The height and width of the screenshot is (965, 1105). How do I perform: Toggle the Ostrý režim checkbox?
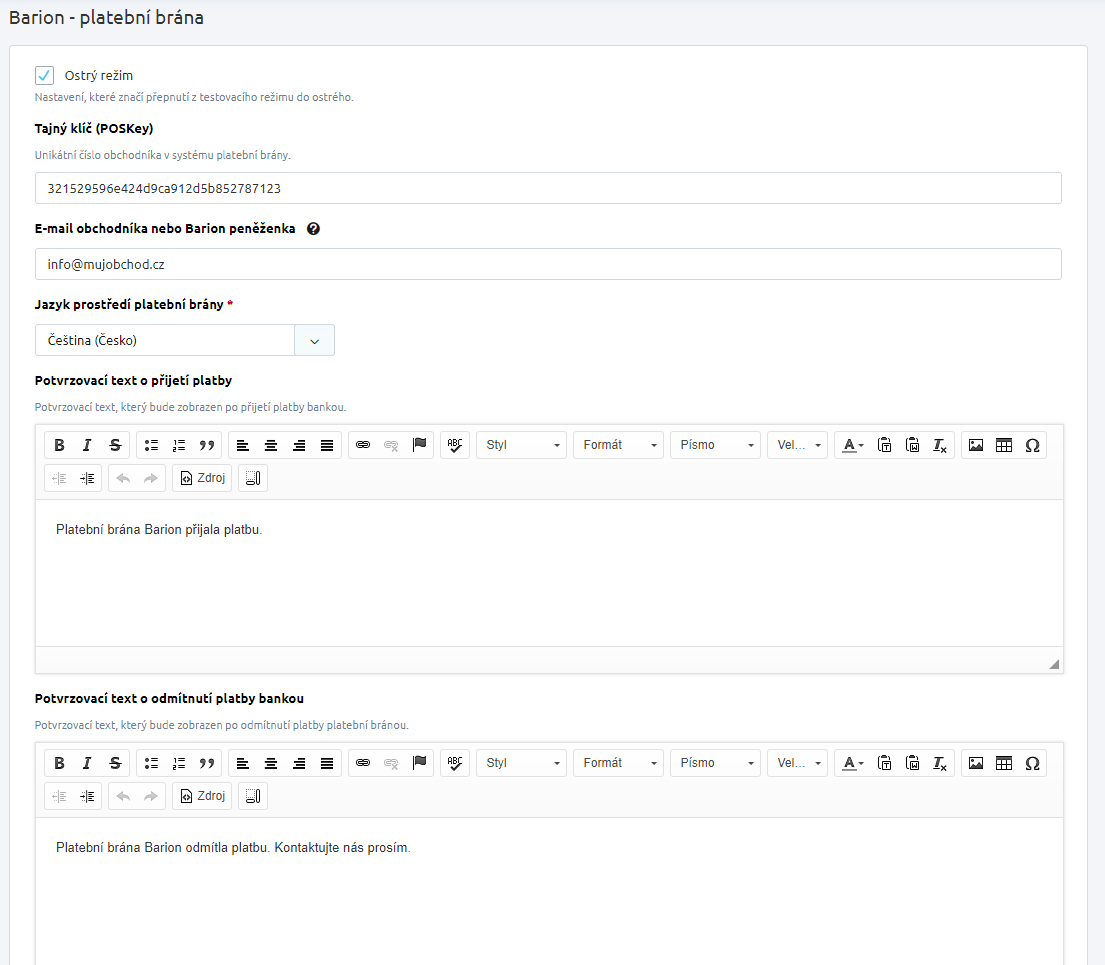click(x=44, y=75)
